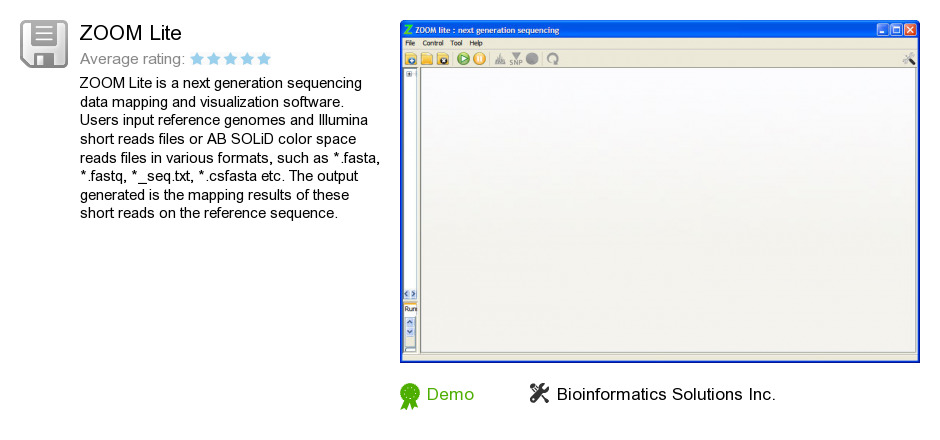Click the open folder toolbar icon

[427, 59]
